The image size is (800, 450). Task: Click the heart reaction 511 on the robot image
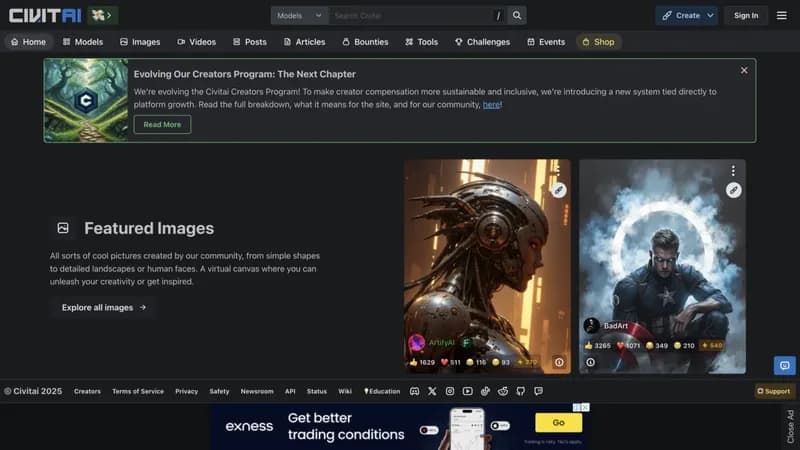click(x=451, y=362)
